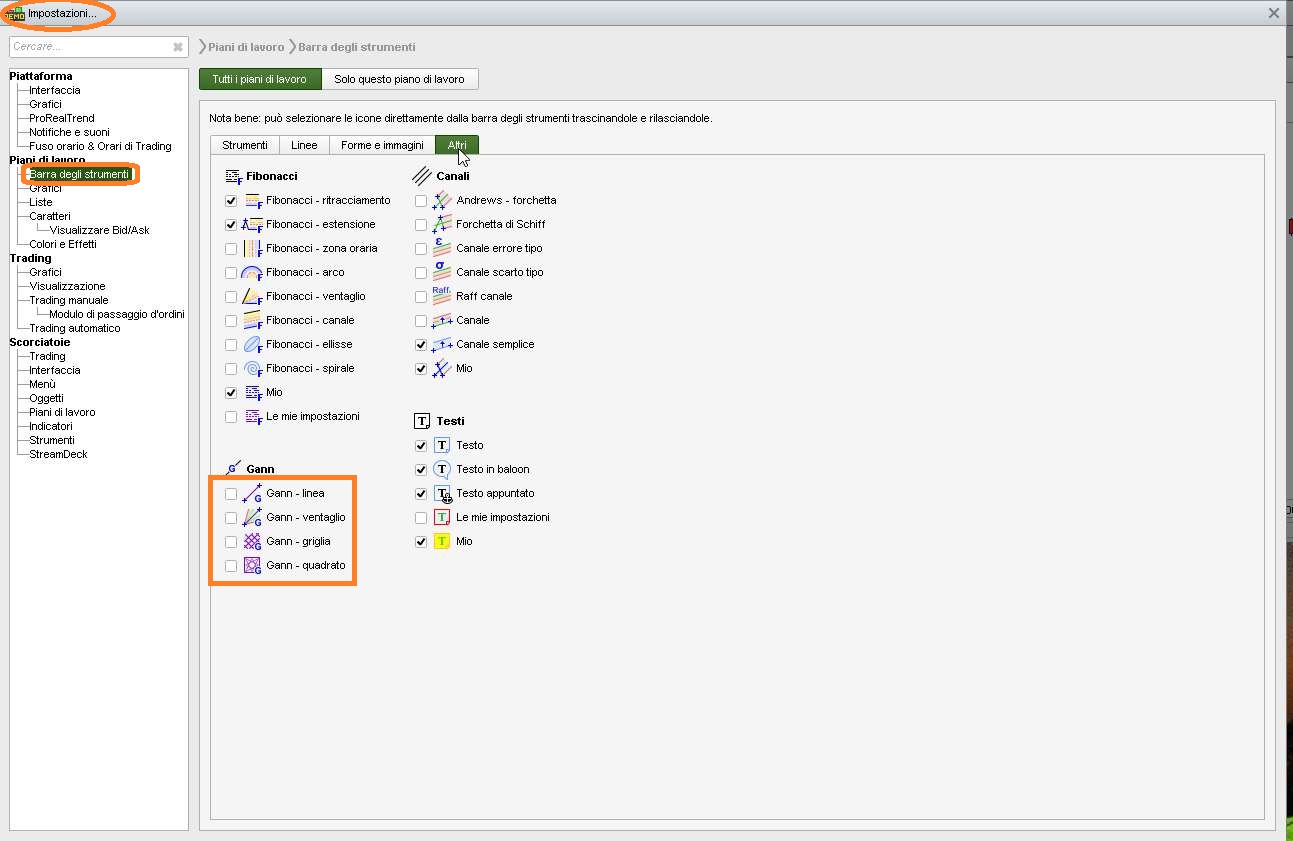
Task: Select Trading automatico tree item
Action: [x=75, y=328]
